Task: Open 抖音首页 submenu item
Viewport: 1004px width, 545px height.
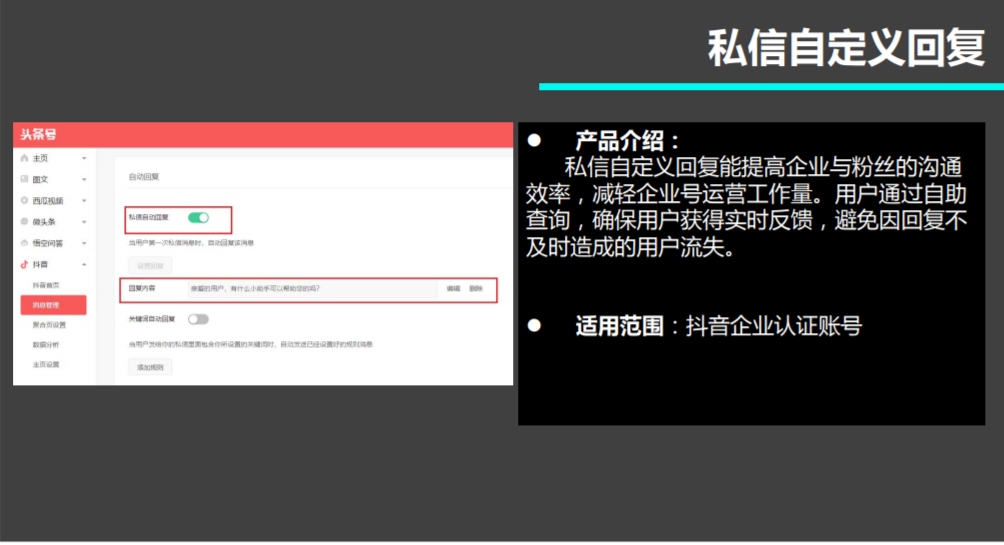Action: [x=46, y=285]
